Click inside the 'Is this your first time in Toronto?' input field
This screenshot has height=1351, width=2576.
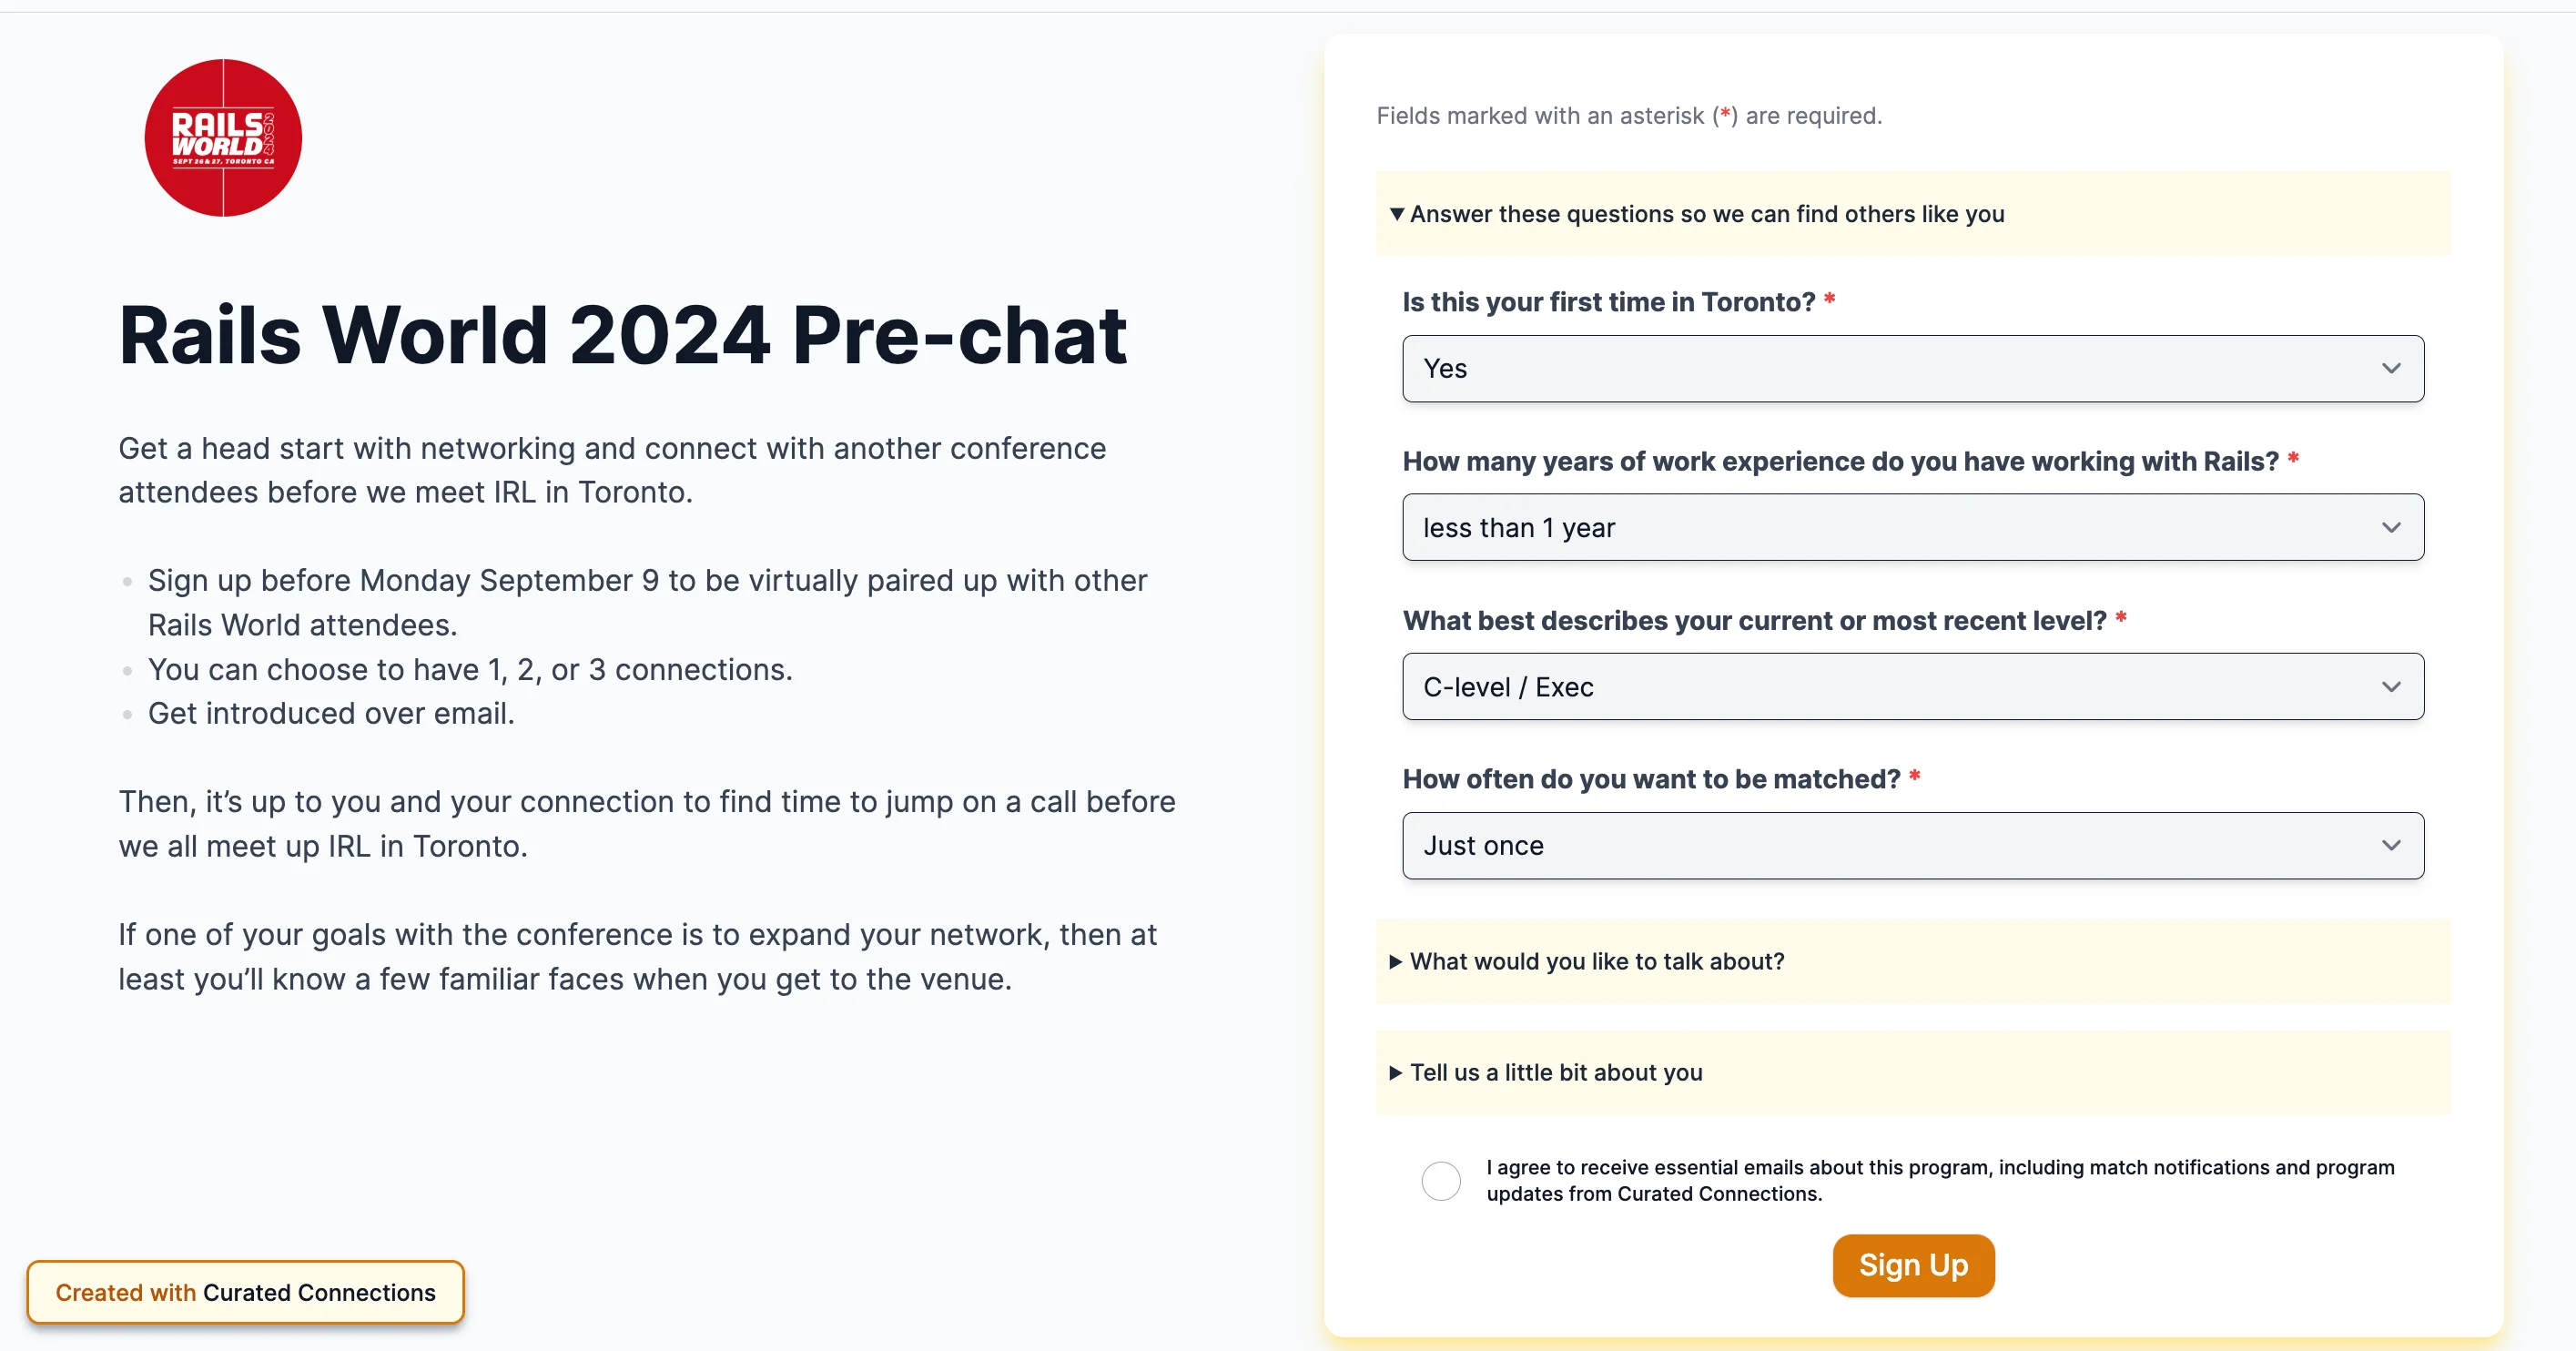tap(1913, 368)
